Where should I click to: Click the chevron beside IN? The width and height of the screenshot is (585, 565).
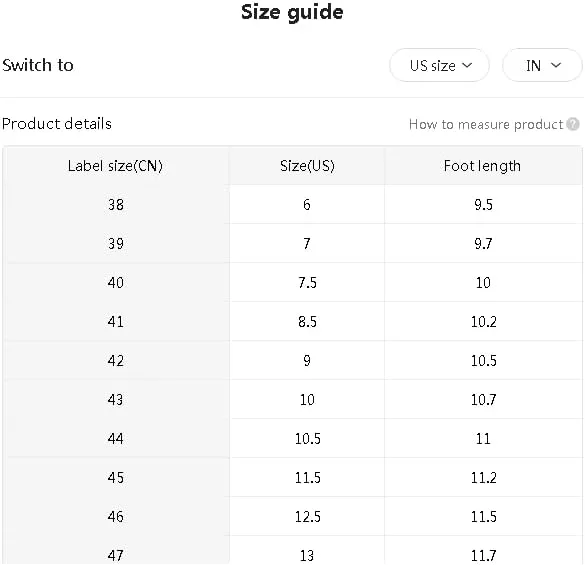[556, 65]
